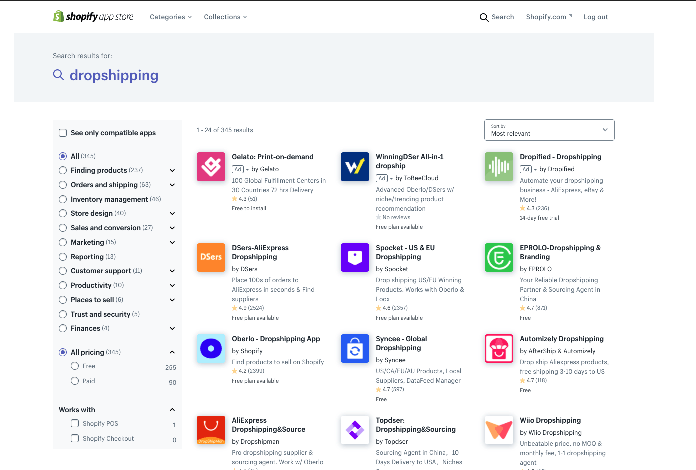Select the Free pricing option
Screen dimensions: 696x470
pyautogui.click(x=75, y=366)
